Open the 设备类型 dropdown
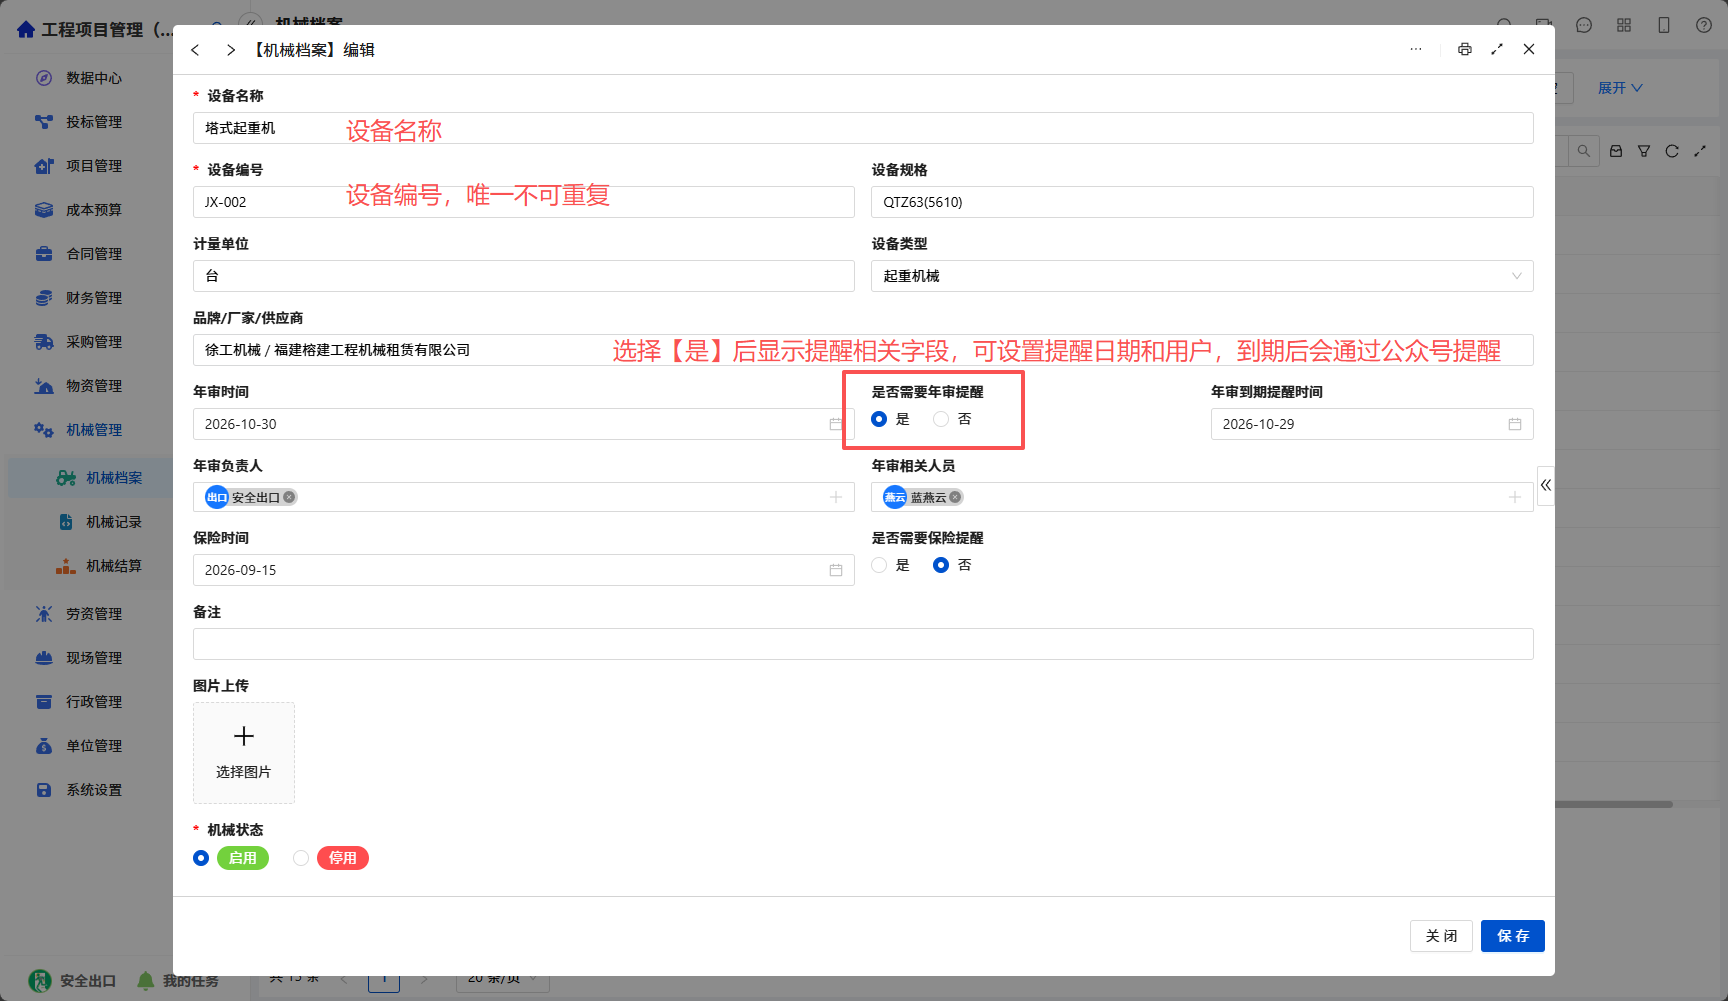The height and width of the screenshot is (1001, 1728). tap(1202, 276)
